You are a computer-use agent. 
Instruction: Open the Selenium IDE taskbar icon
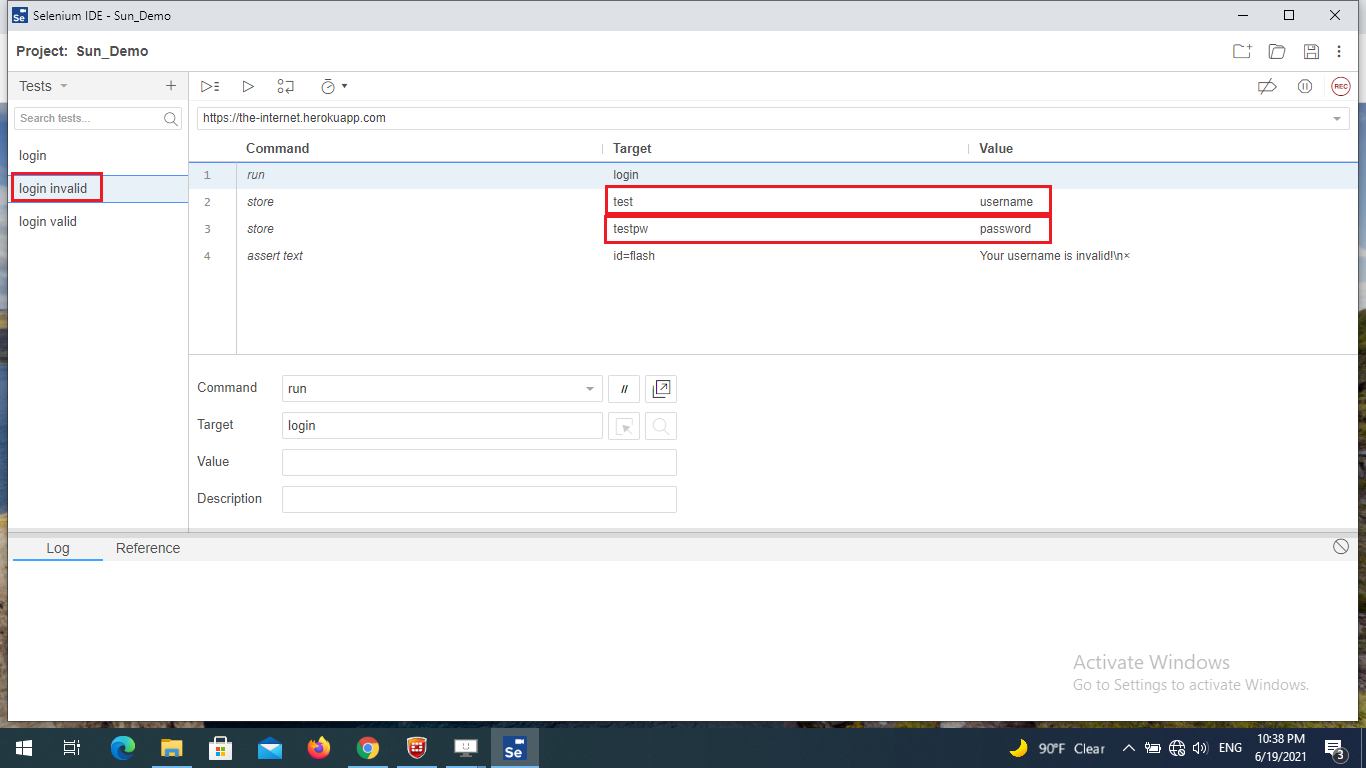515,748
